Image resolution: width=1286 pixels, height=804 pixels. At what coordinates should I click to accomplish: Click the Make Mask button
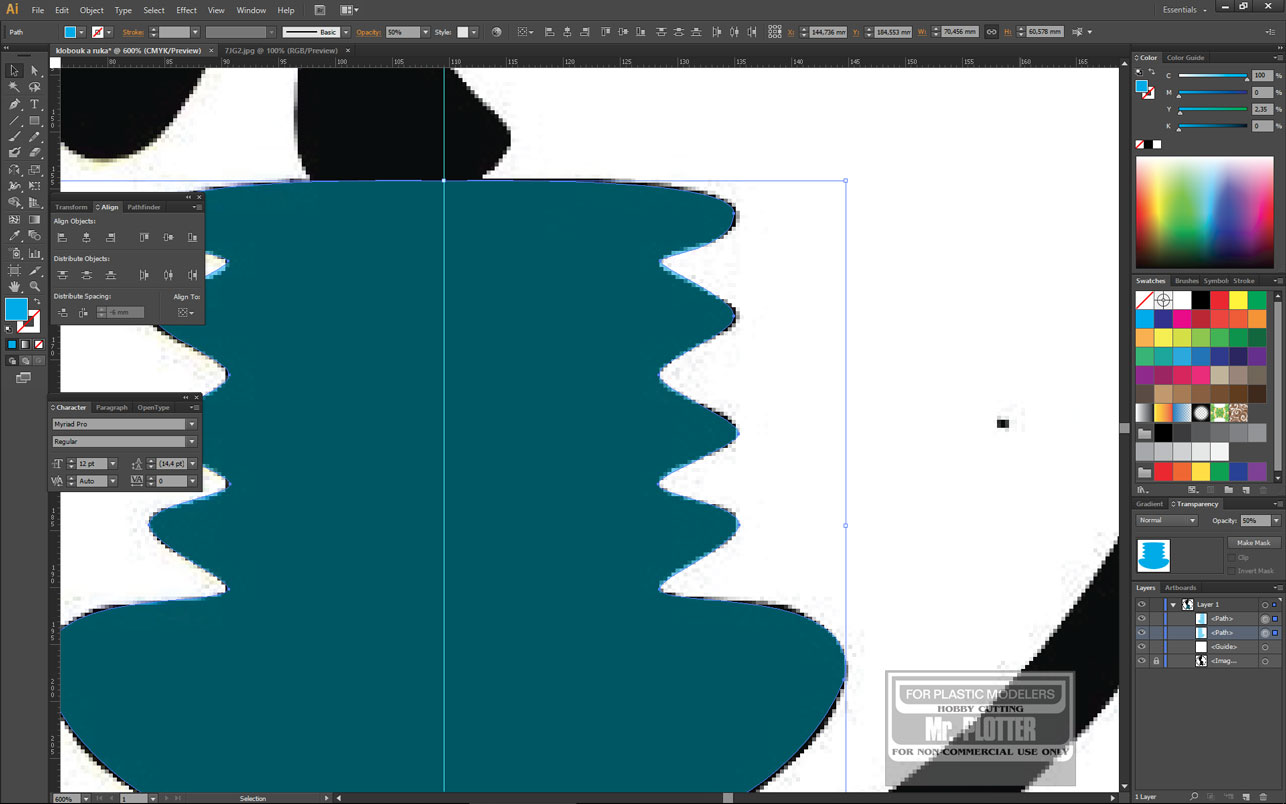(x=1253, y=543)
